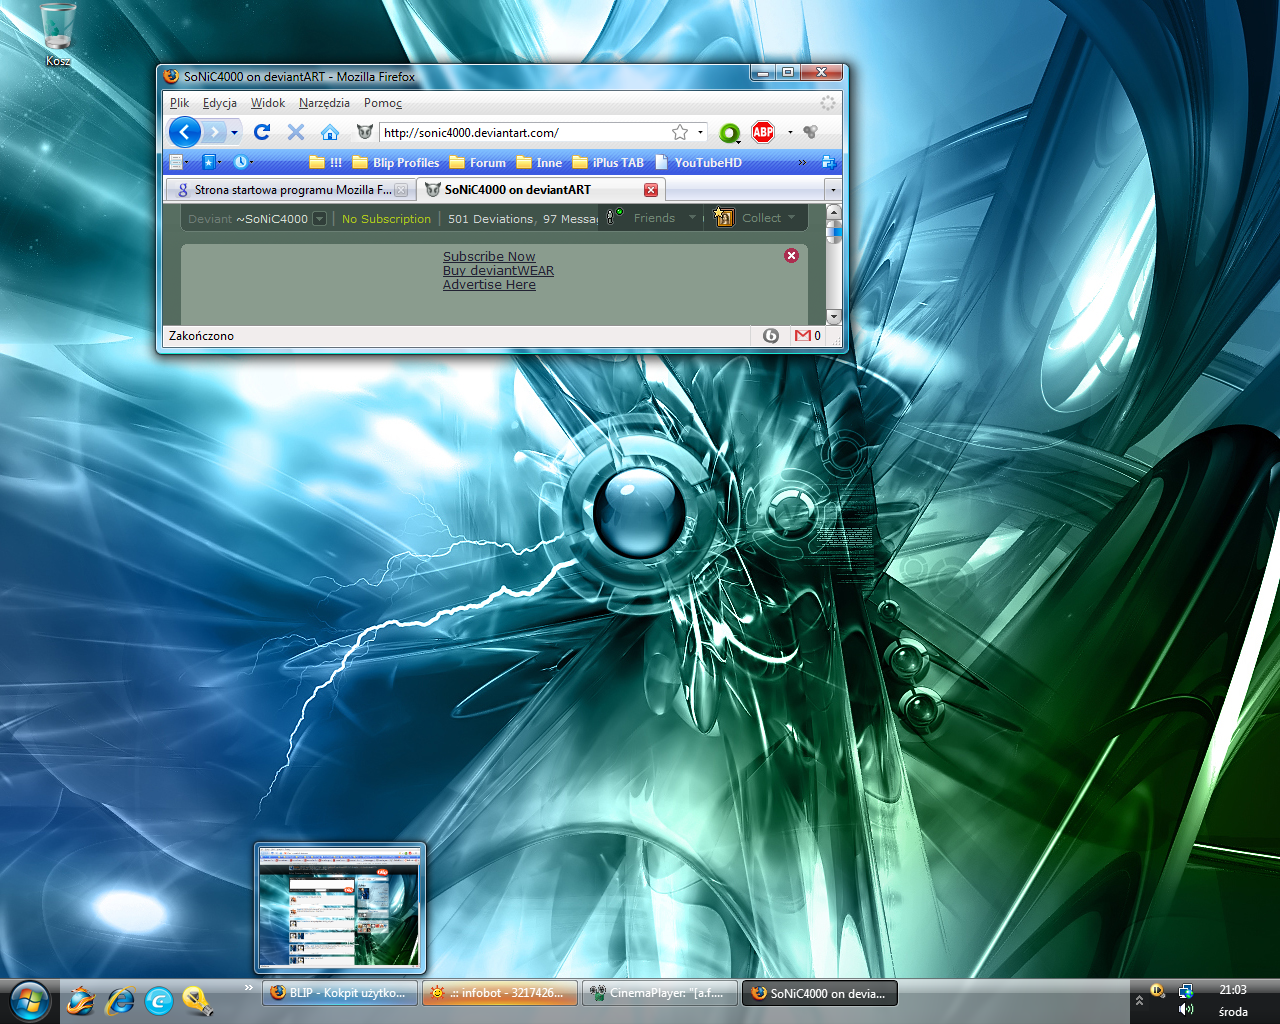1280x1024 pixels.
Task: Close the ad box with red X
Action: 791,256
